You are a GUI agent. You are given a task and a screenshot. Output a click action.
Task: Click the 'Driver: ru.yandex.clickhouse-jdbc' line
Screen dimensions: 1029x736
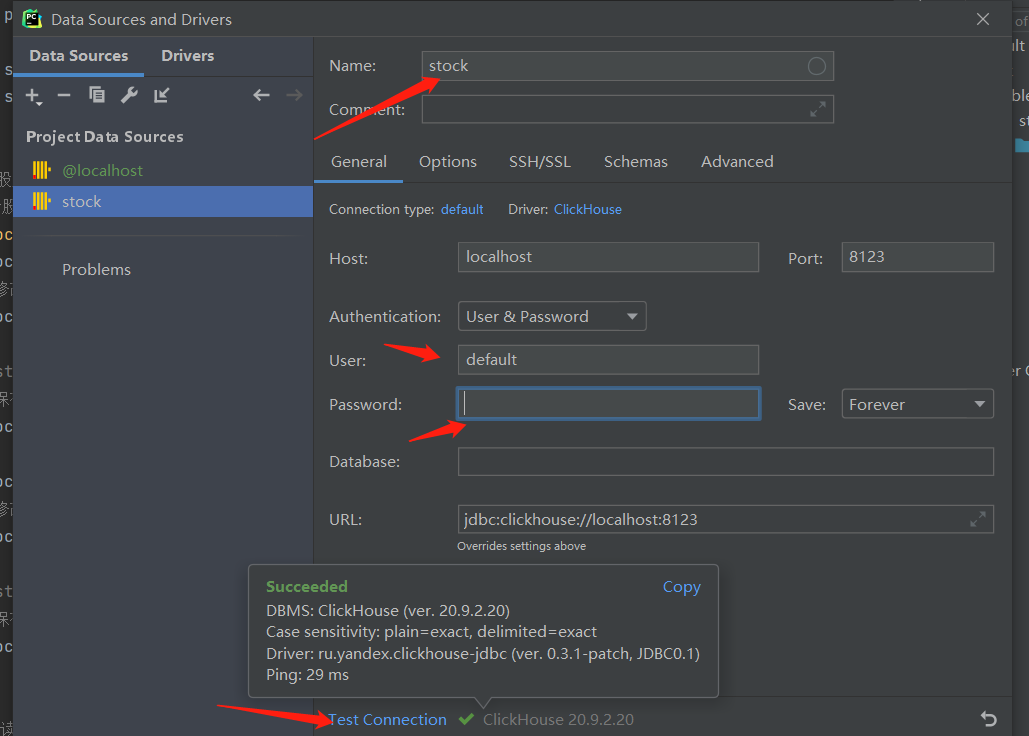point(483,654)
